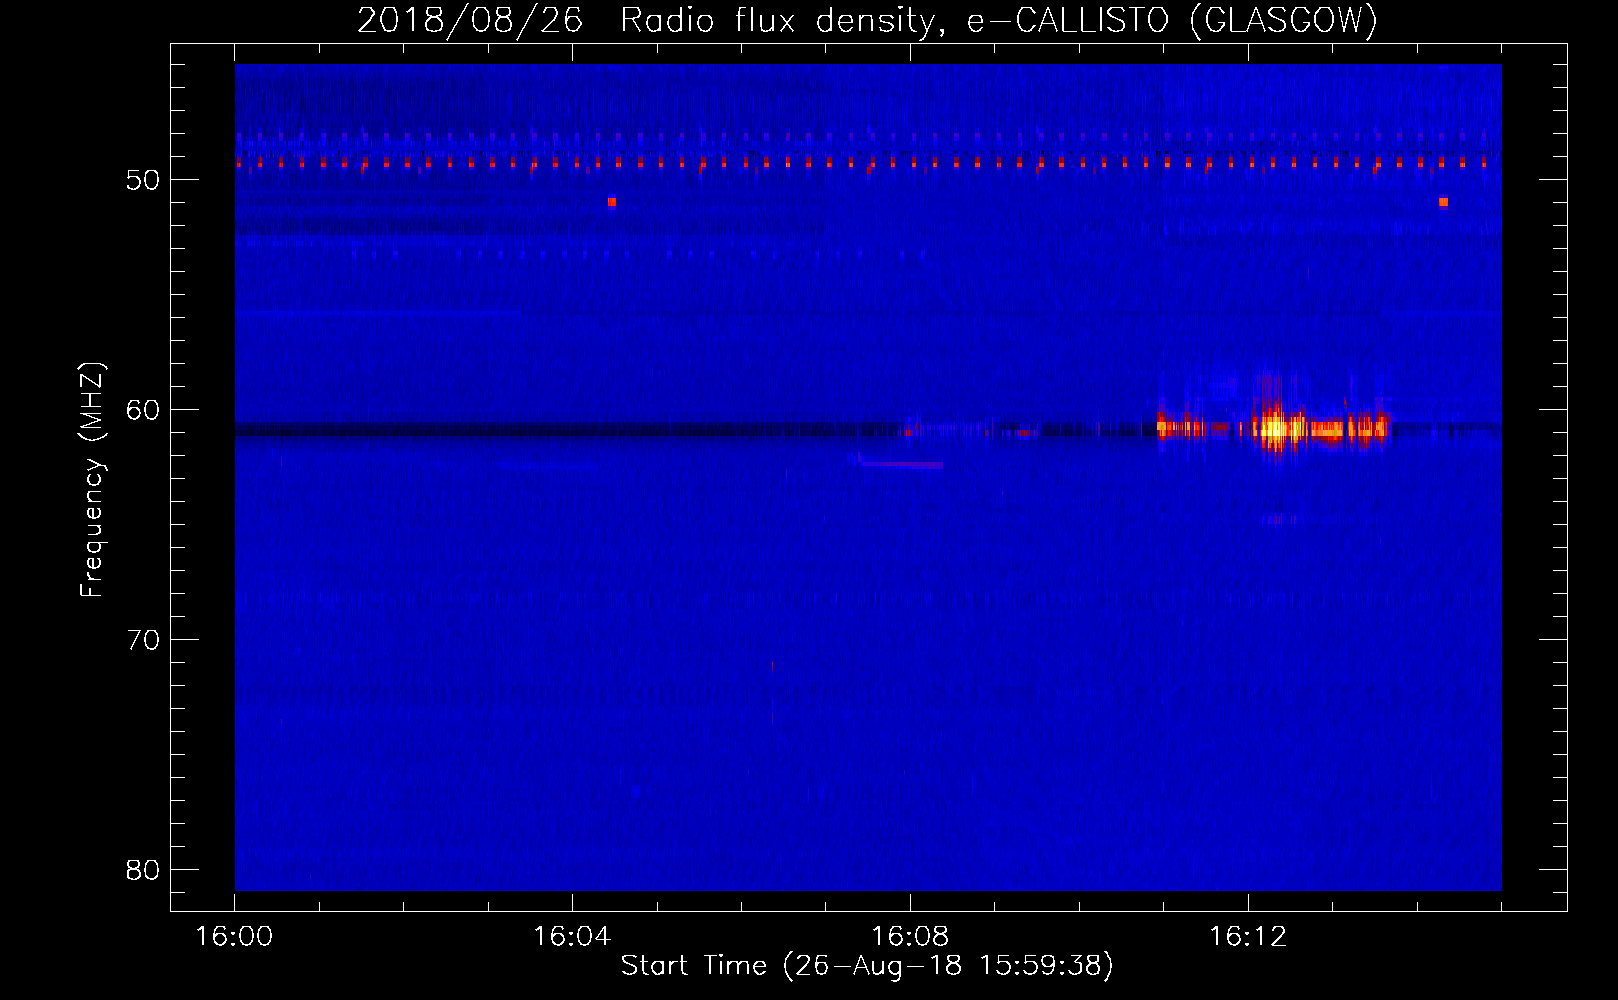1618x1000 pixels.
Task: Click the 'Start Time (26-Aug-18 15:59:38)' axis label
Action: pos(867,966)
